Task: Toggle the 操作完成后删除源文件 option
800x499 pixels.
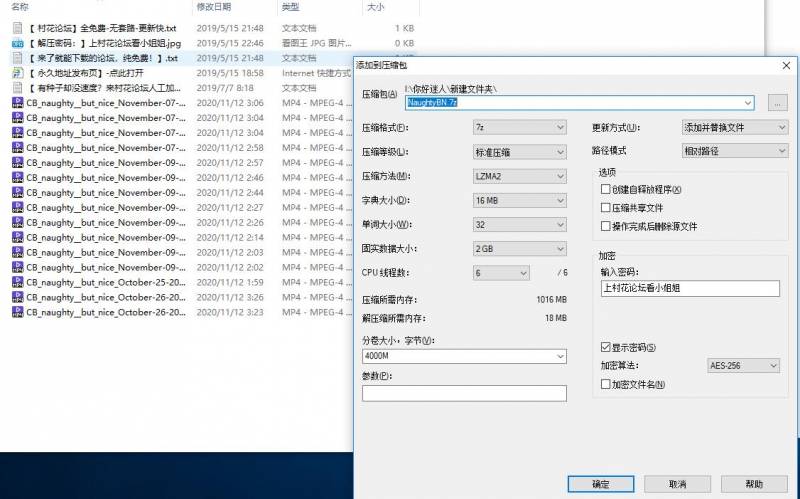Action: pos(606,226)
